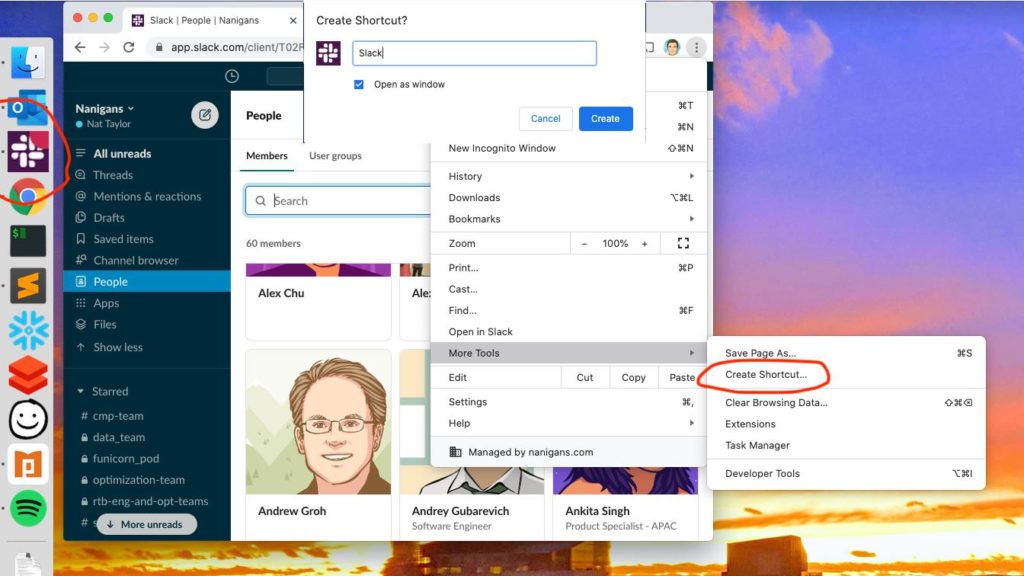Screen dimensions: 1024x576
Task: Open Andrew Groh's profile photo
Action: click(319, 423)
